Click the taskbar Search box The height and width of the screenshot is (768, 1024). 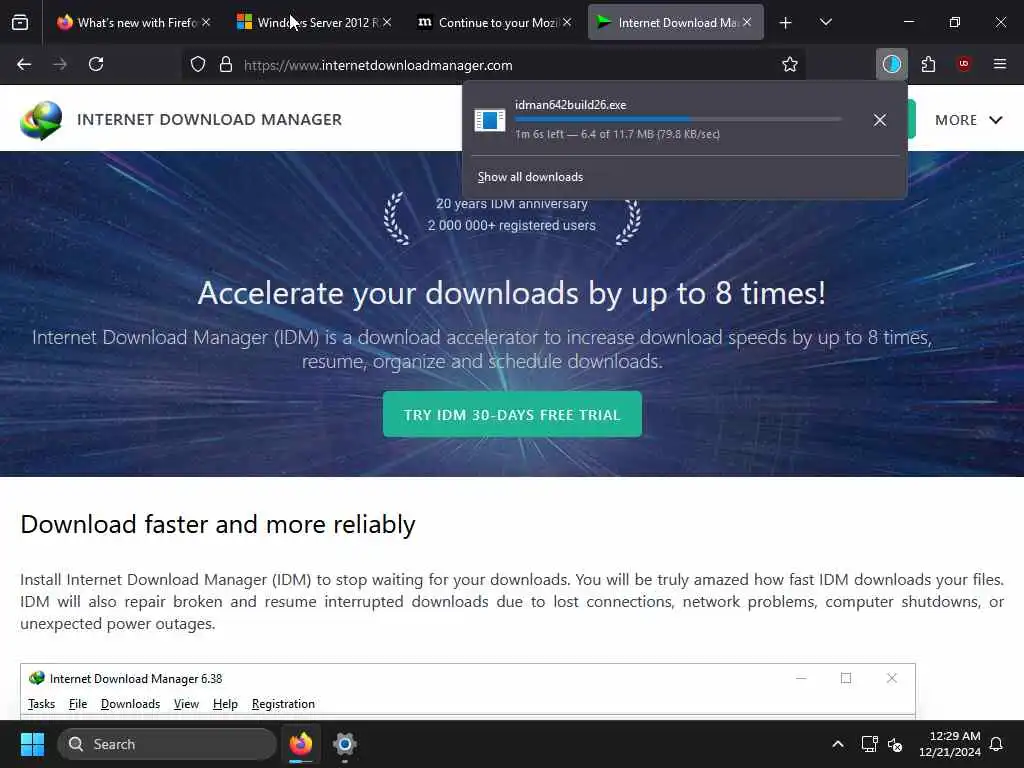(x=167, y=744)
